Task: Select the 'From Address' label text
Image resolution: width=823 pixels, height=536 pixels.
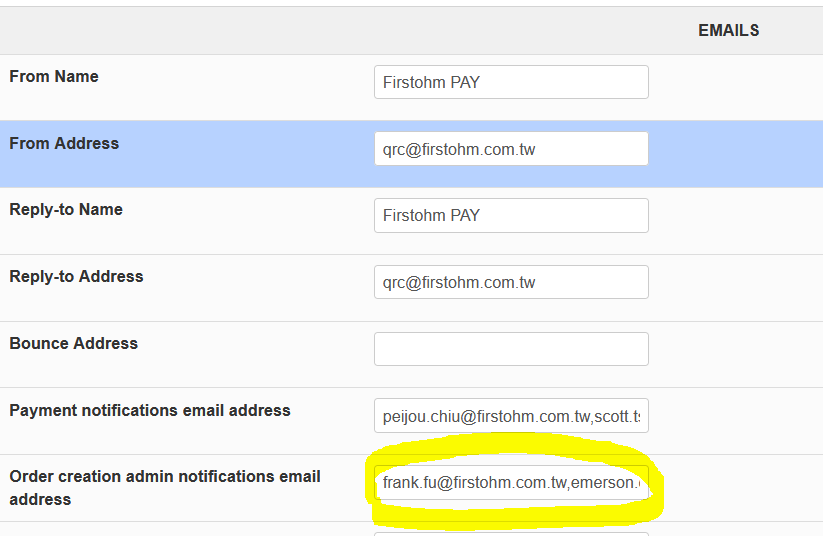Action: click(64, 144)
